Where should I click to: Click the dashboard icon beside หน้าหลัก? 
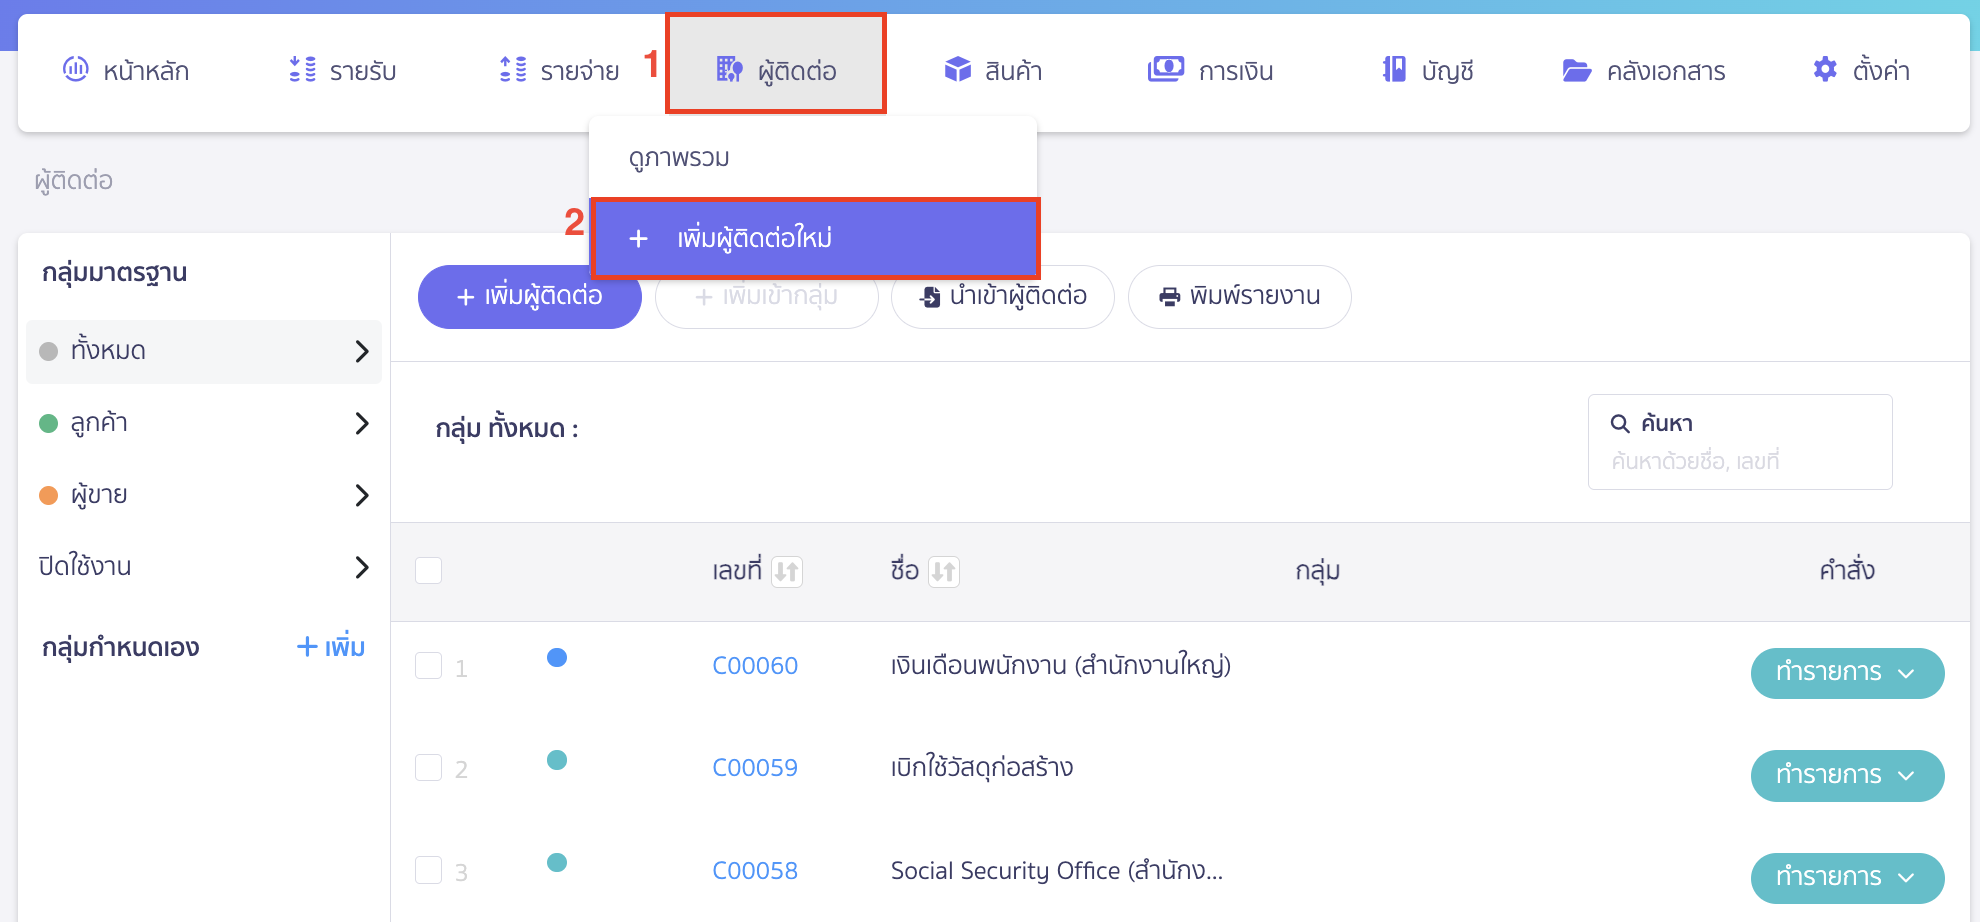76,69
